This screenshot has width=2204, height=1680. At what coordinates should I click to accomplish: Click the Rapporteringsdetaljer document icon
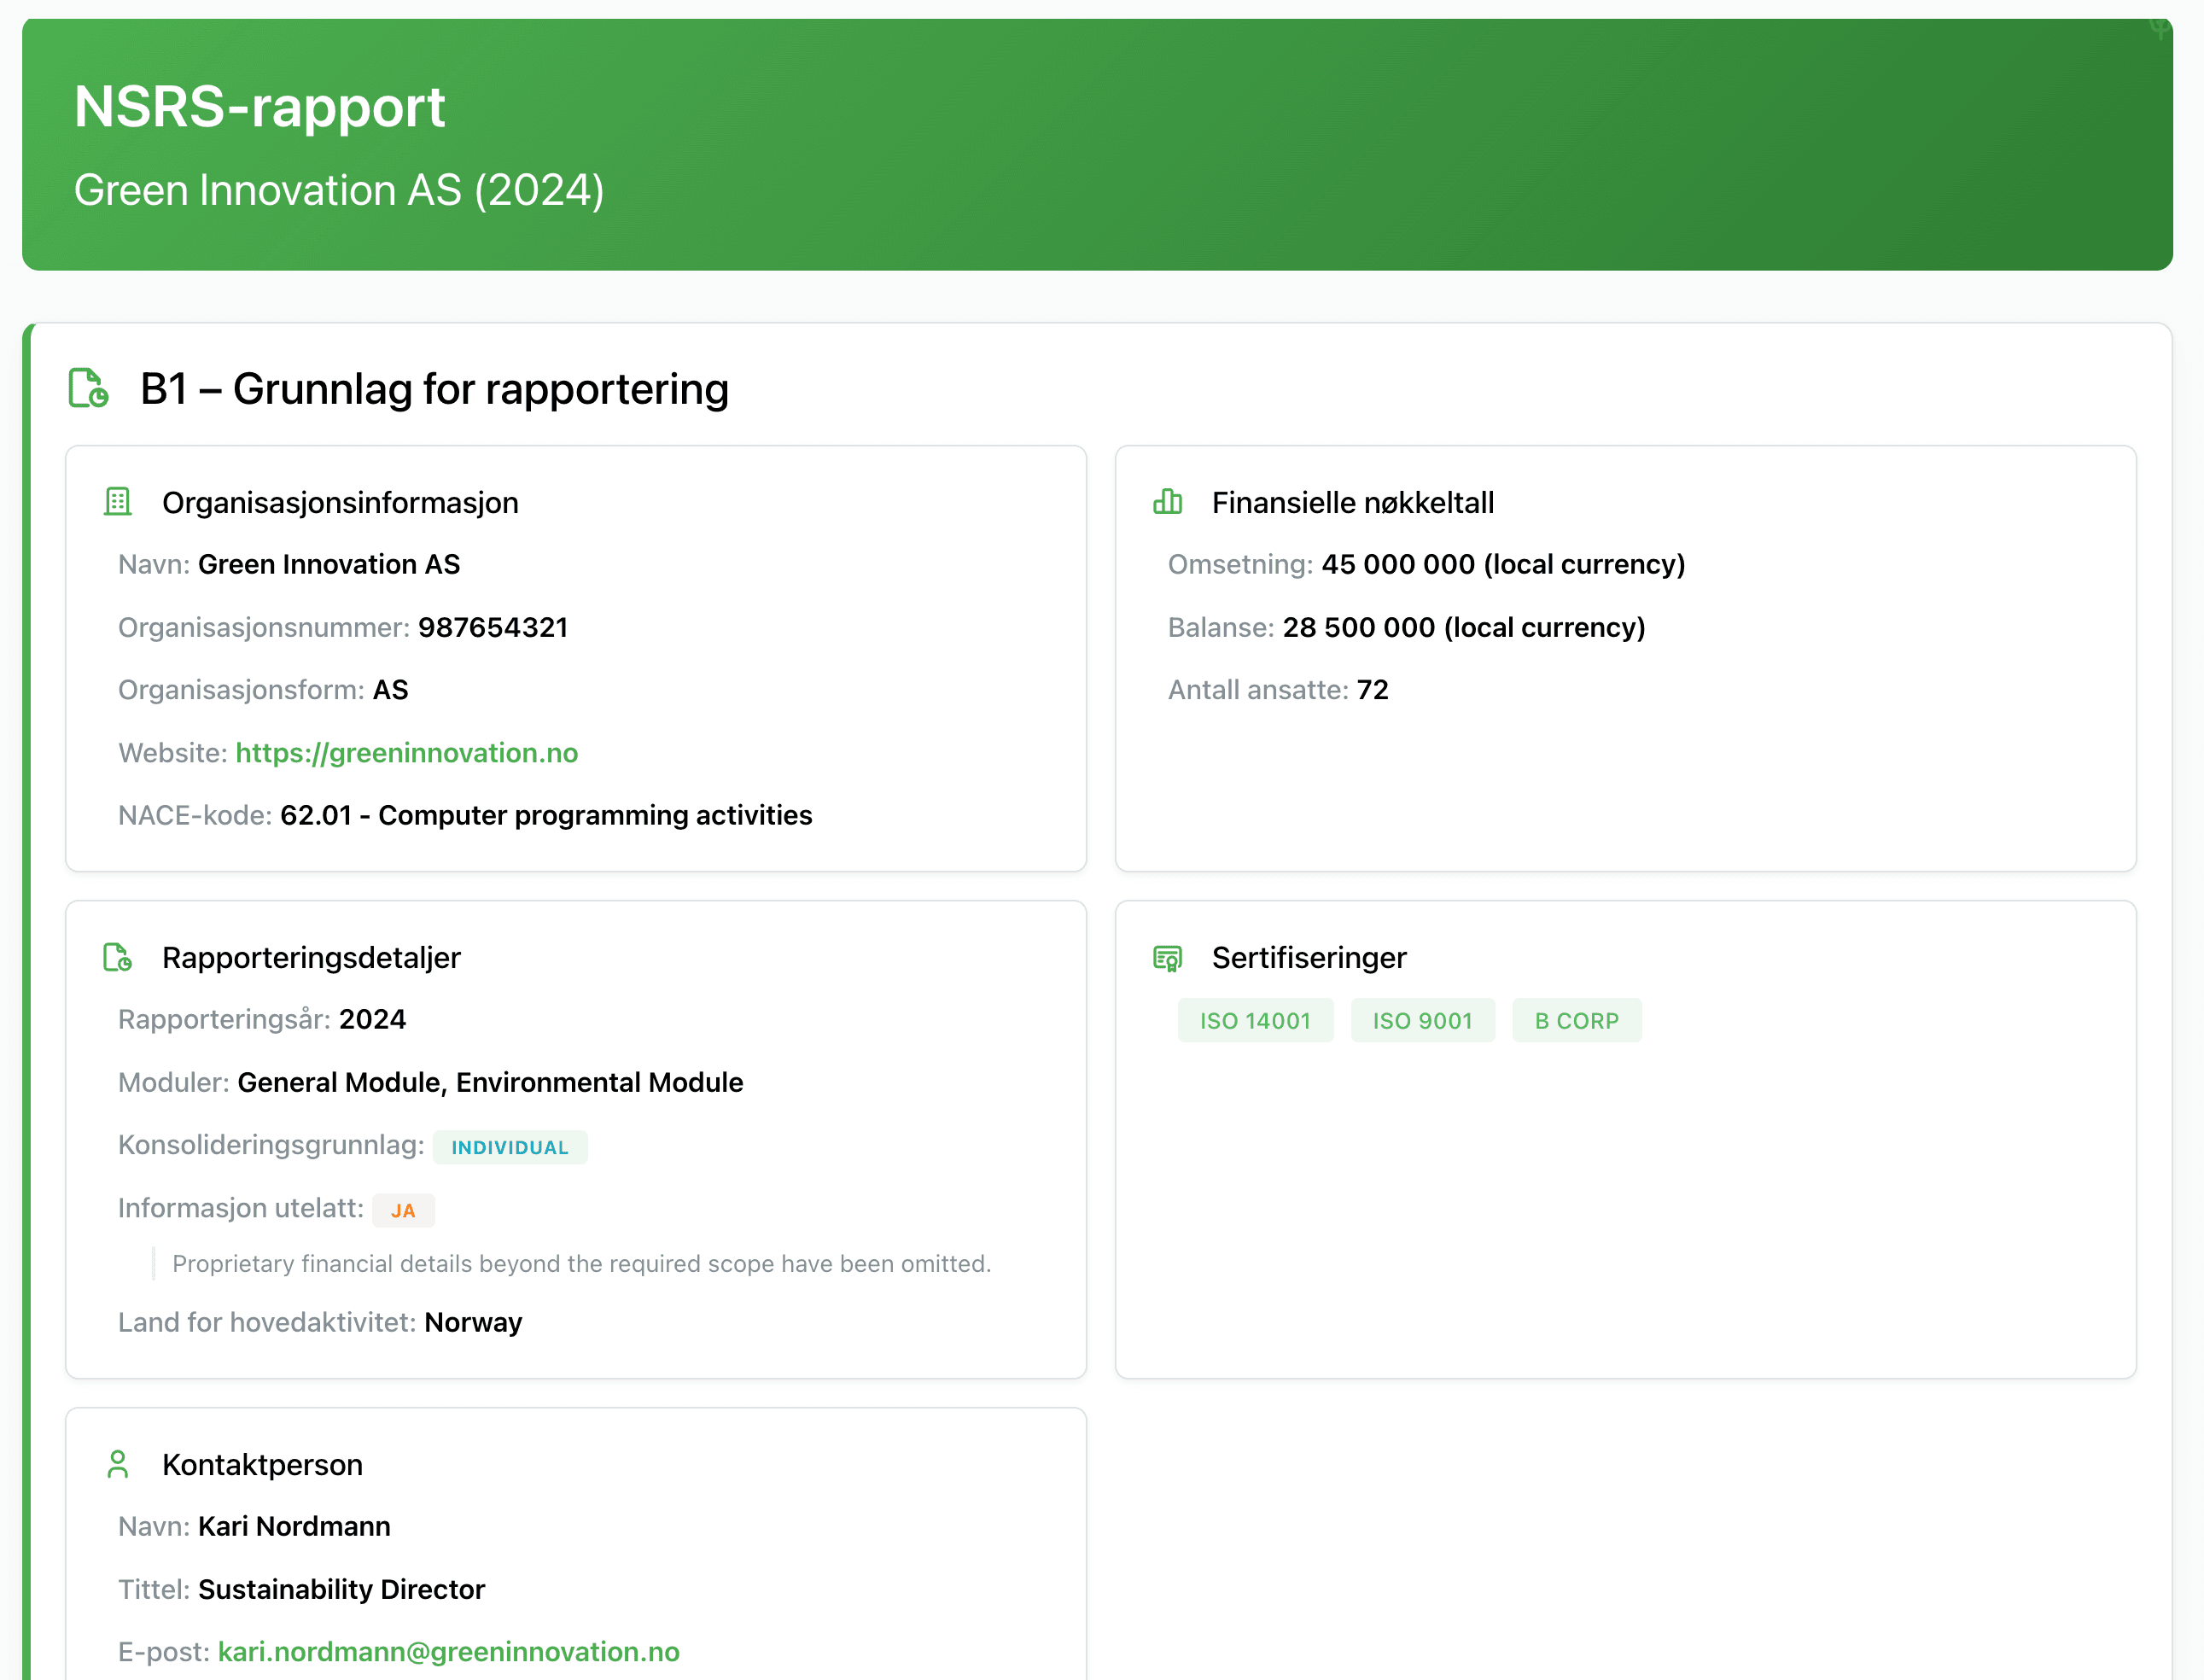click(x=119, y=956)
